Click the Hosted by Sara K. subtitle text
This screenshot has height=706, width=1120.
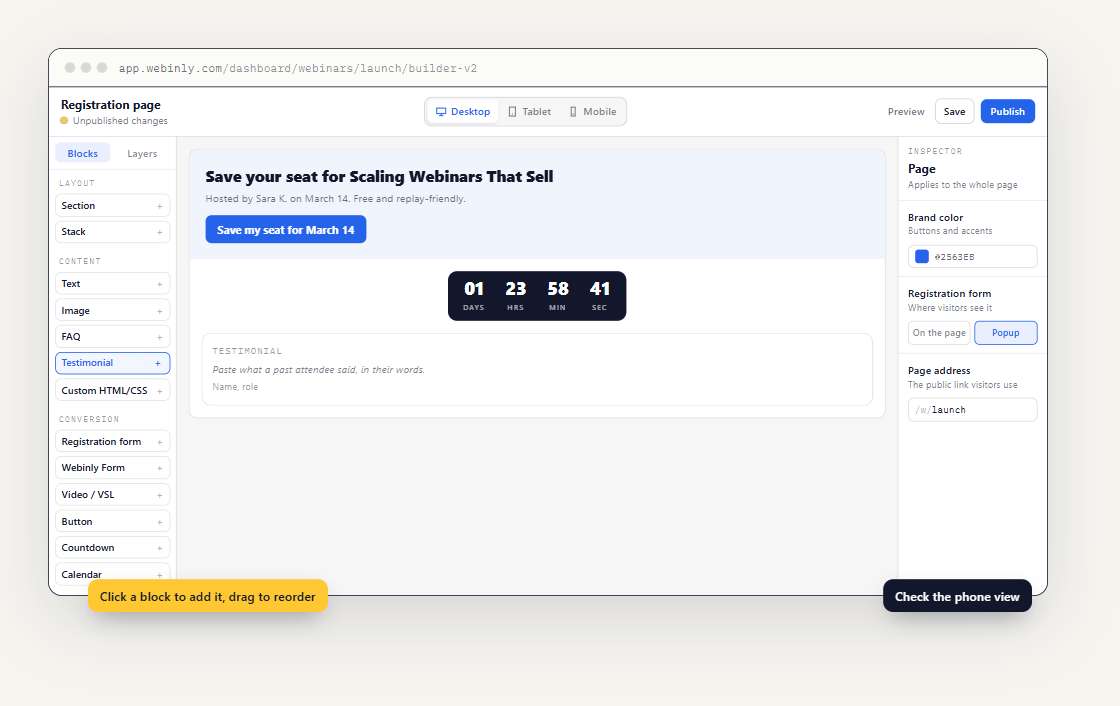point(336,199)
